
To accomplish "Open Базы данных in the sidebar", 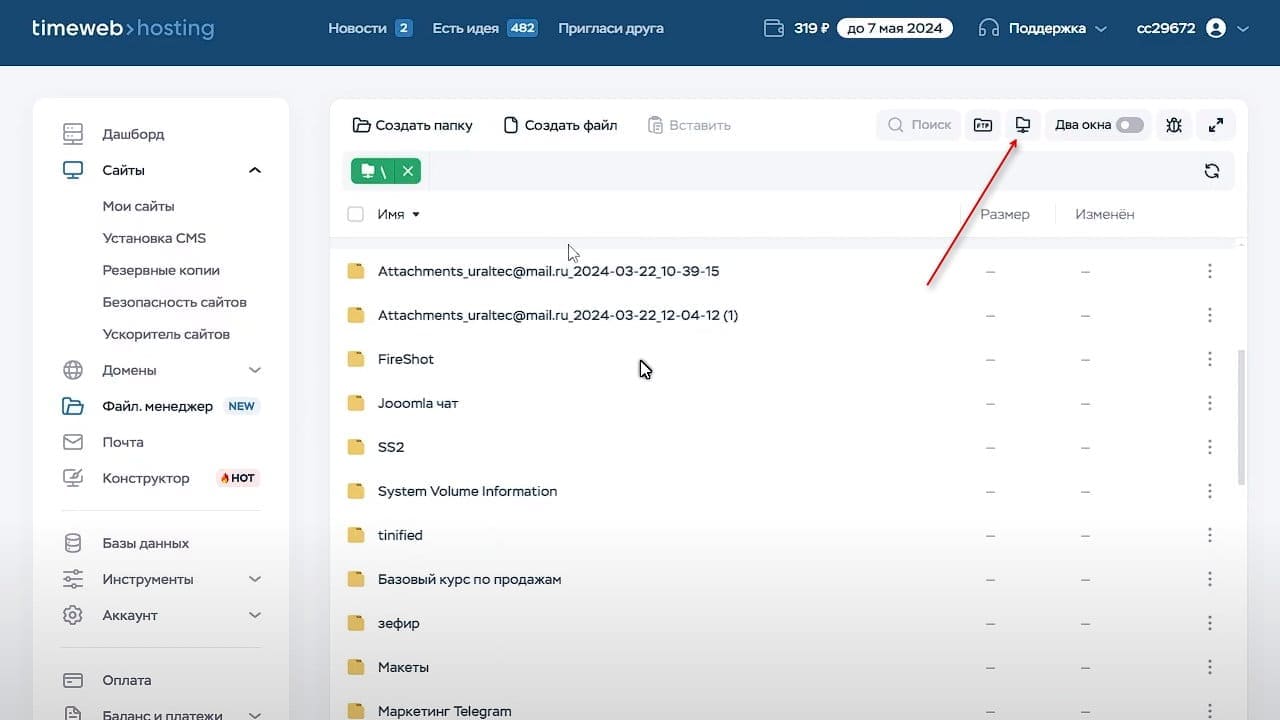I will 145,544.
